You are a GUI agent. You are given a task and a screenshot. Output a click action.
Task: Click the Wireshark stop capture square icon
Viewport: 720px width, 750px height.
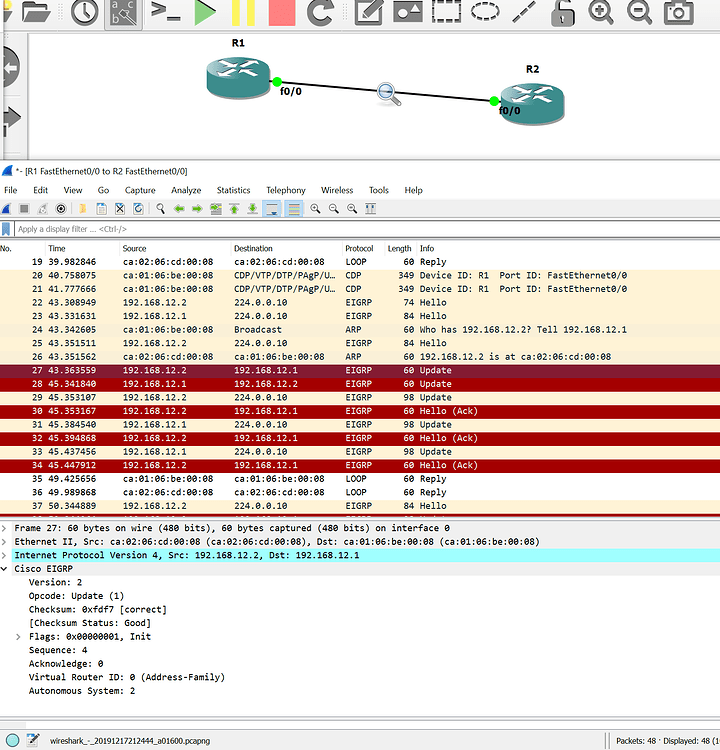pos(25,209)
